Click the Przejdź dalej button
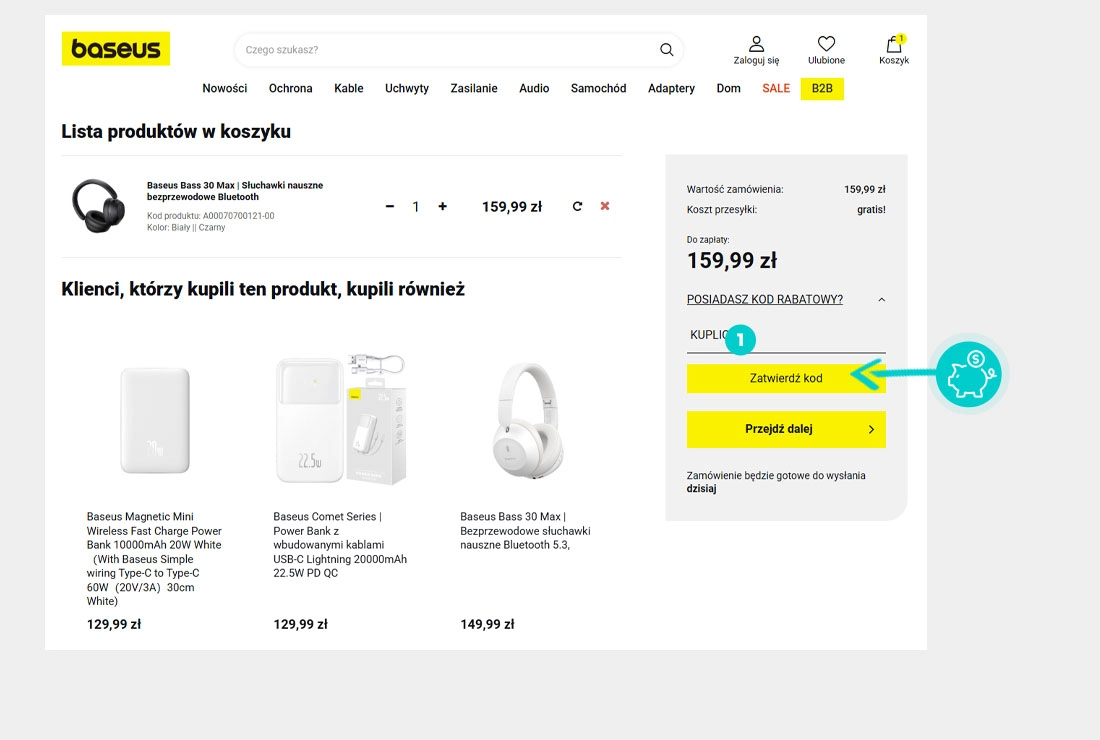 point(786,429)
